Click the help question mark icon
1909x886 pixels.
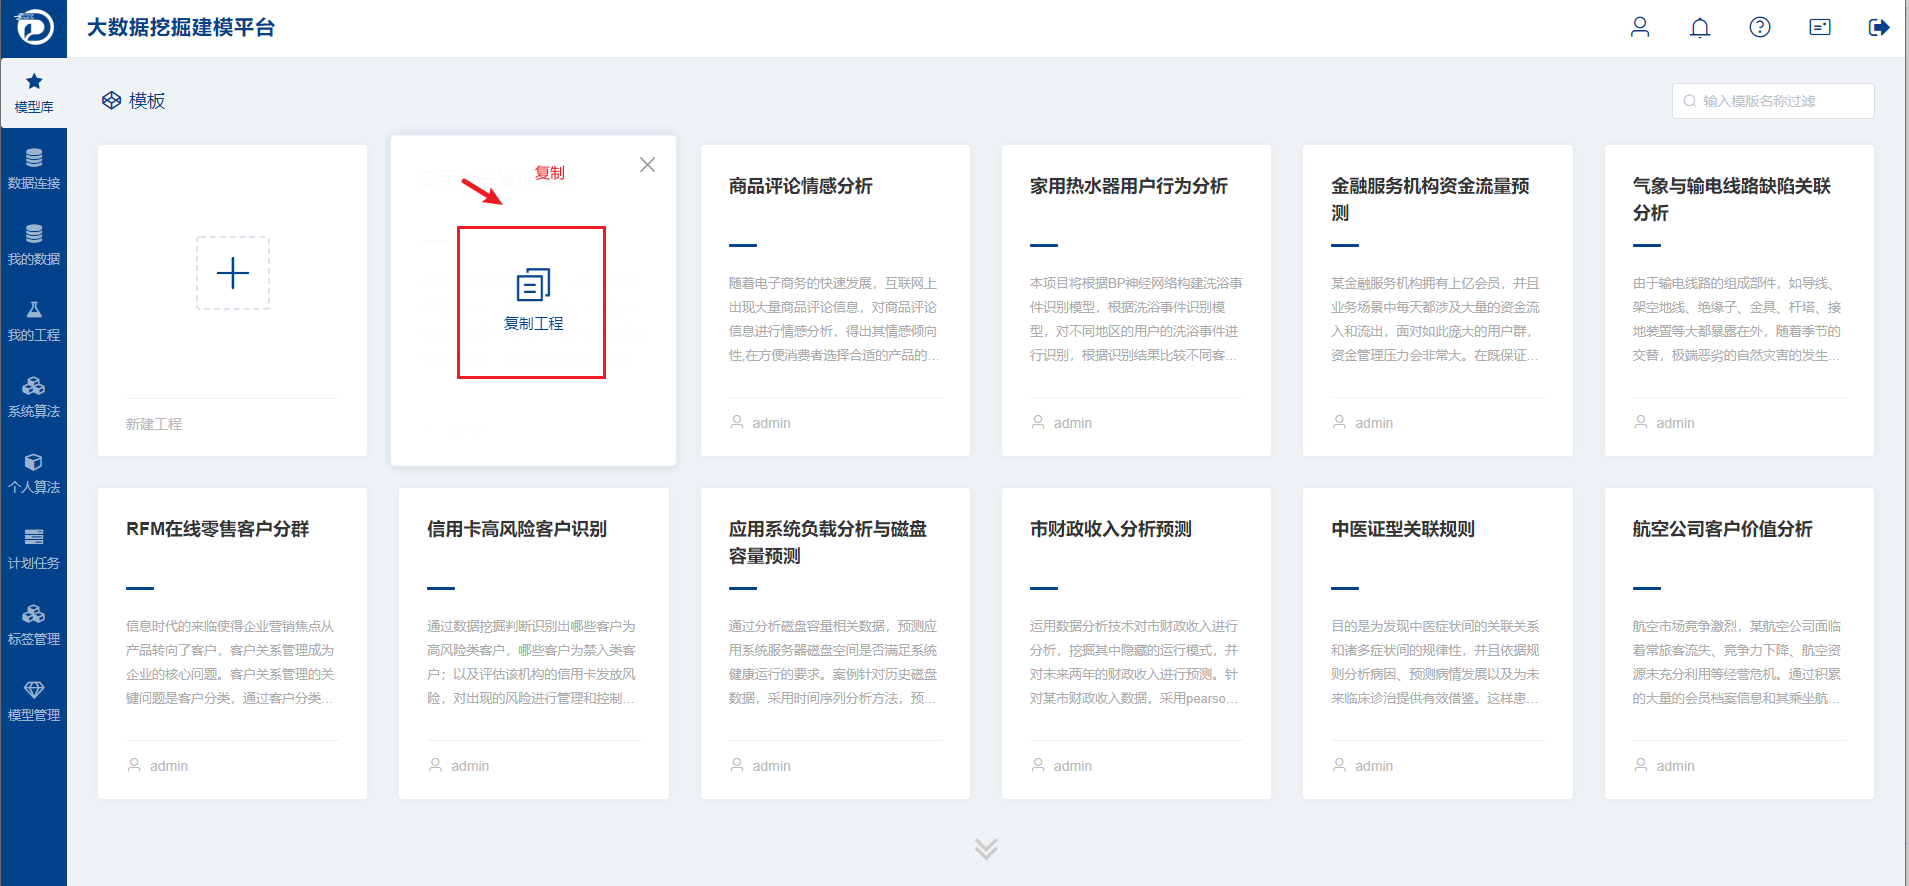1760,27
